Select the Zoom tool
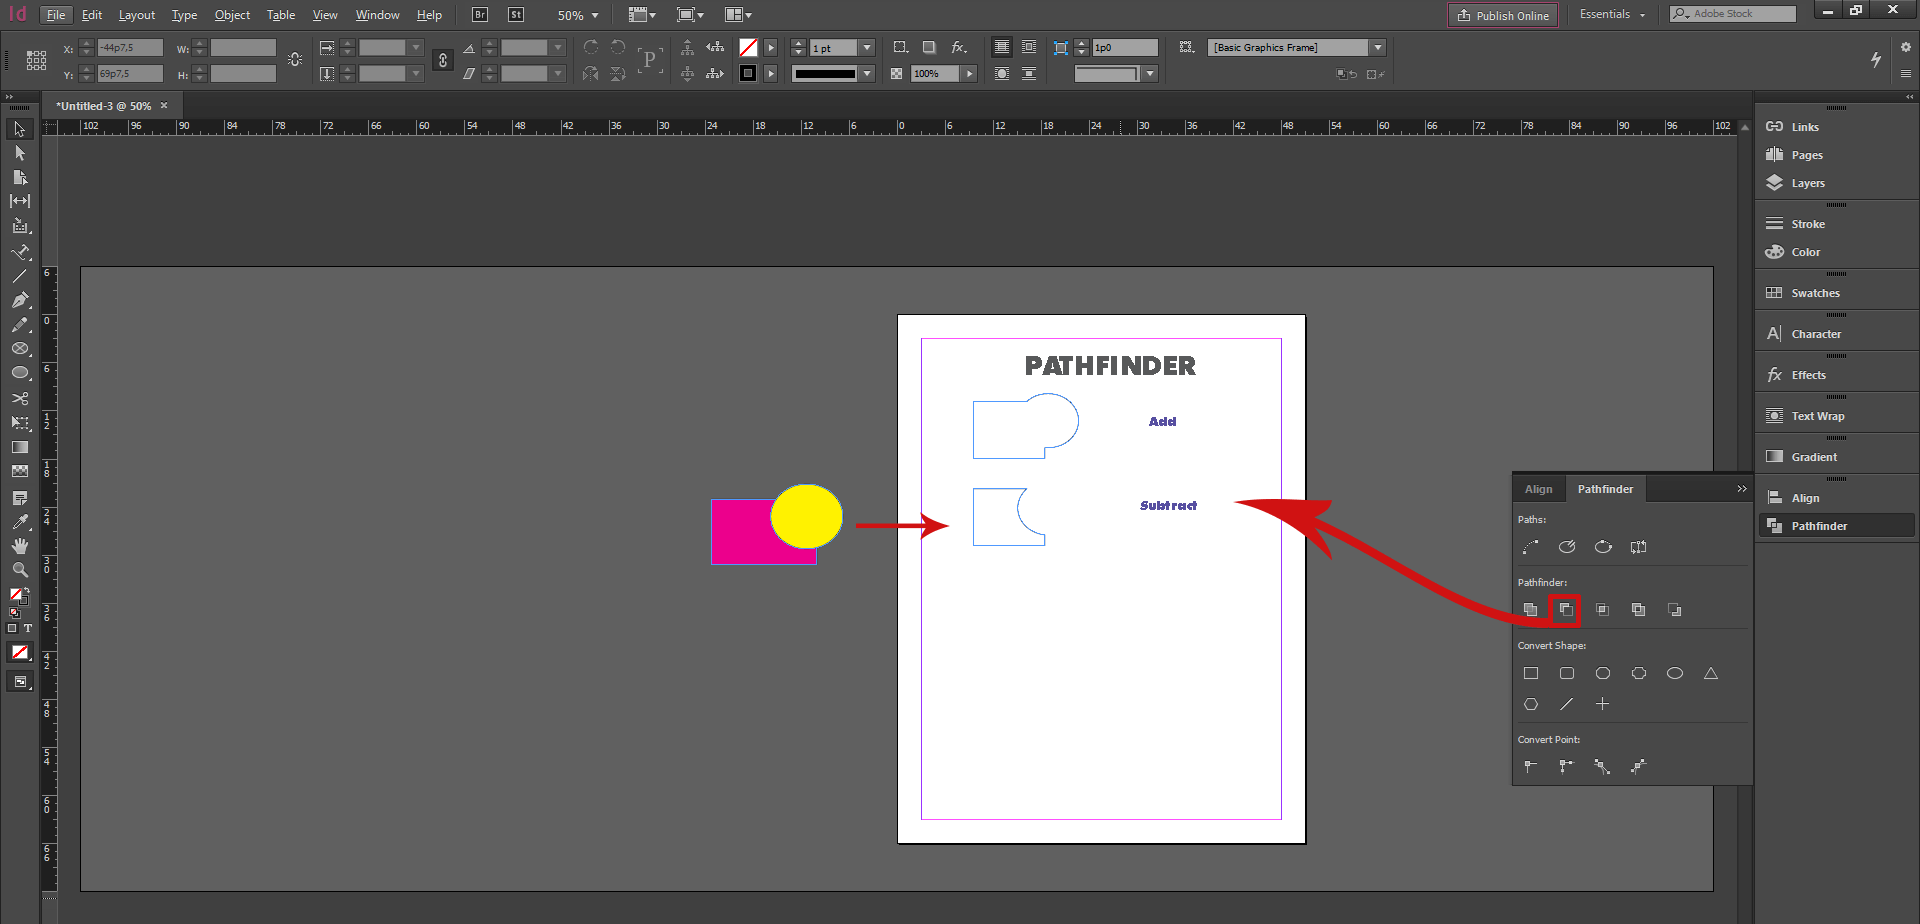This screenshot has height=924, width=1920. pos(20,569)
